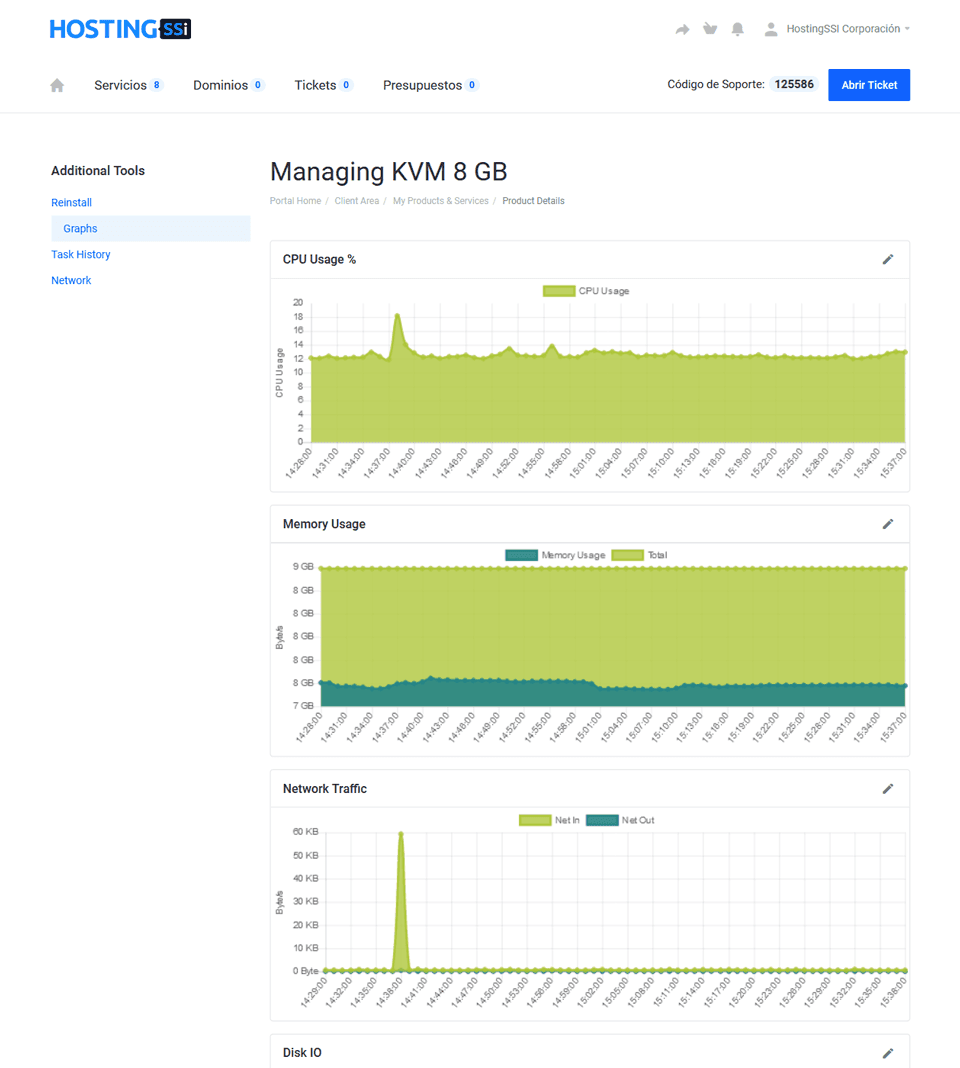The width and height of the screenshot is (960, 1068).
Task: Click the pencil icon on Memory Usage panel
Action: click(888, 523)
